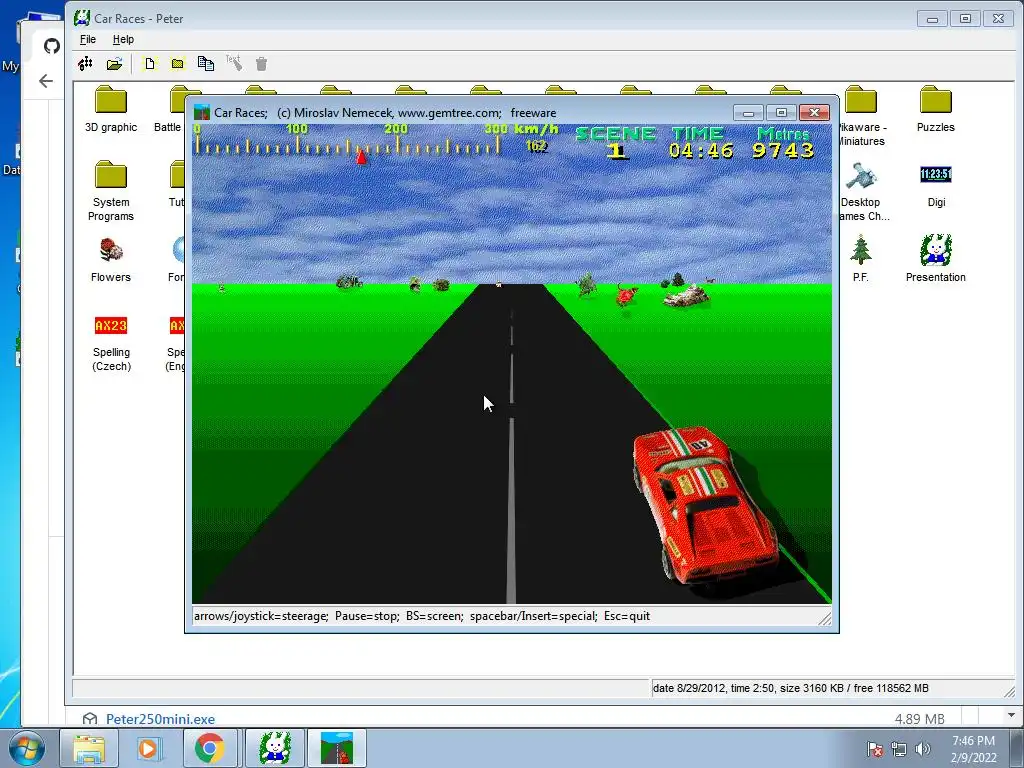The height and width of the screenshot is (768, 1024).
Task: Minimize the Car Races game window
Action: coord(748,112)
